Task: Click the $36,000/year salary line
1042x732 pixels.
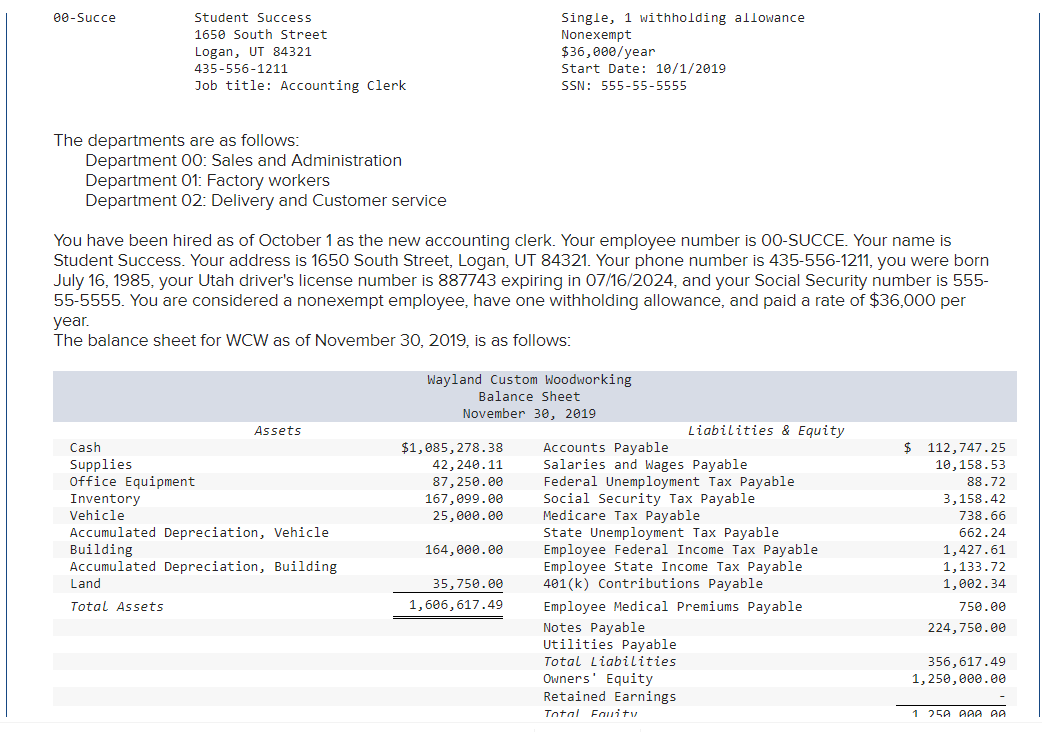Action: point(608,52)
